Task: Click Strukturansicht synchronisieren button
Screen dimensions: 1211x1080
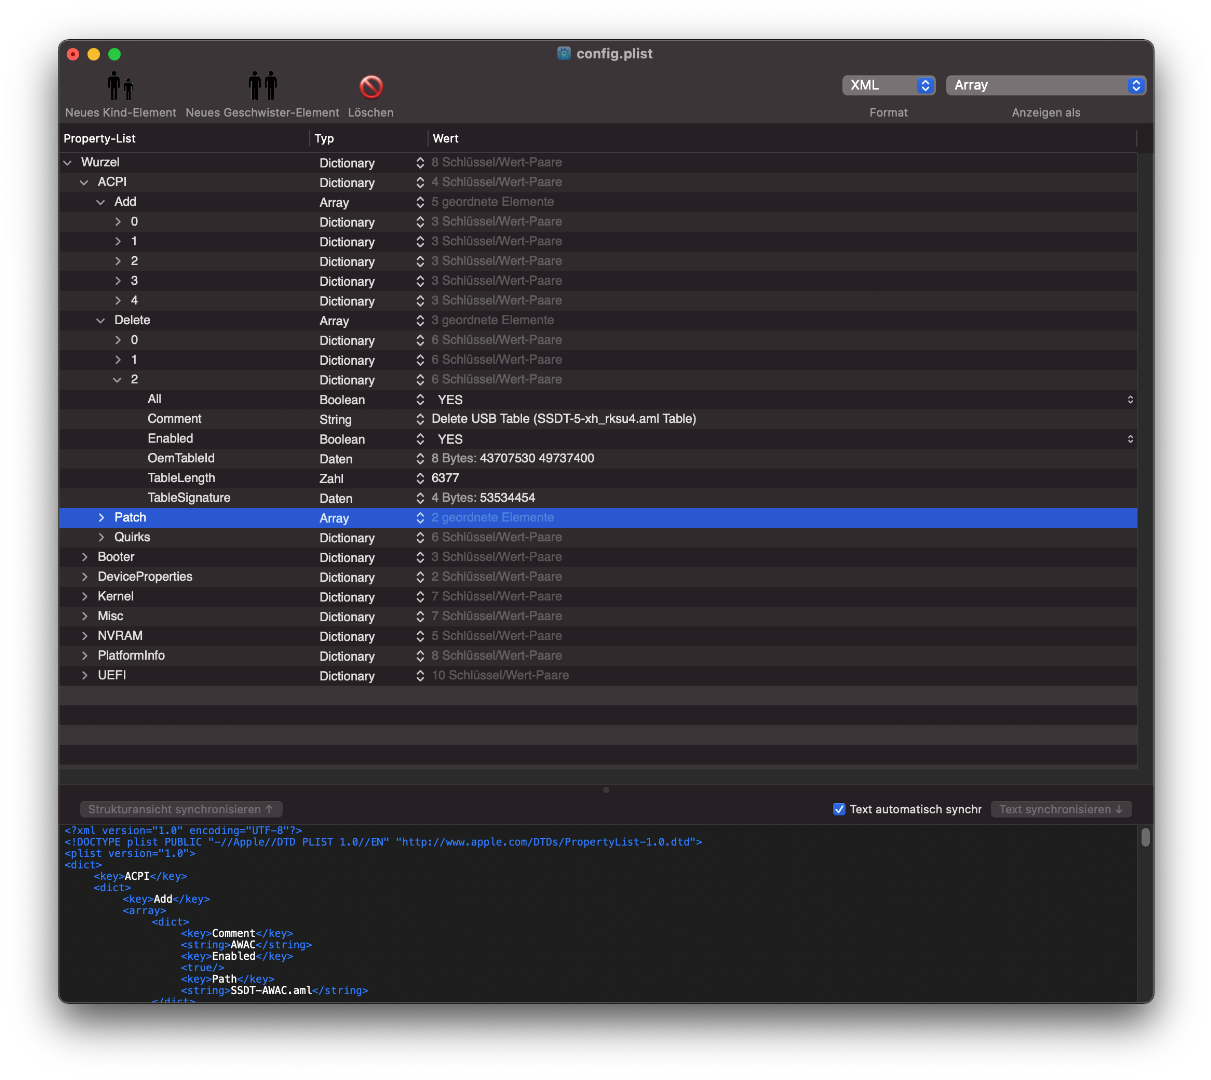Action: coord(181,809)
